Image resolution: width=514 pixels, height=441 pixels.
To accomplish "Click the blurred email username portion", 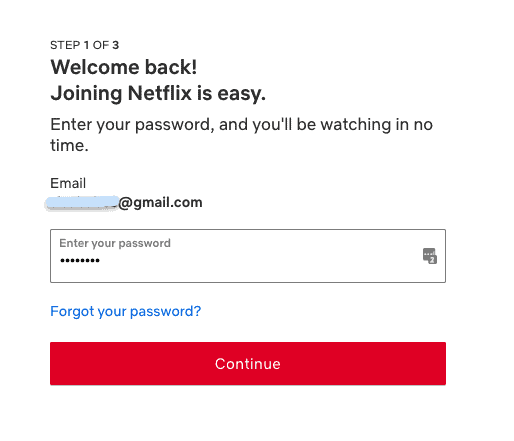I will 82,203.
